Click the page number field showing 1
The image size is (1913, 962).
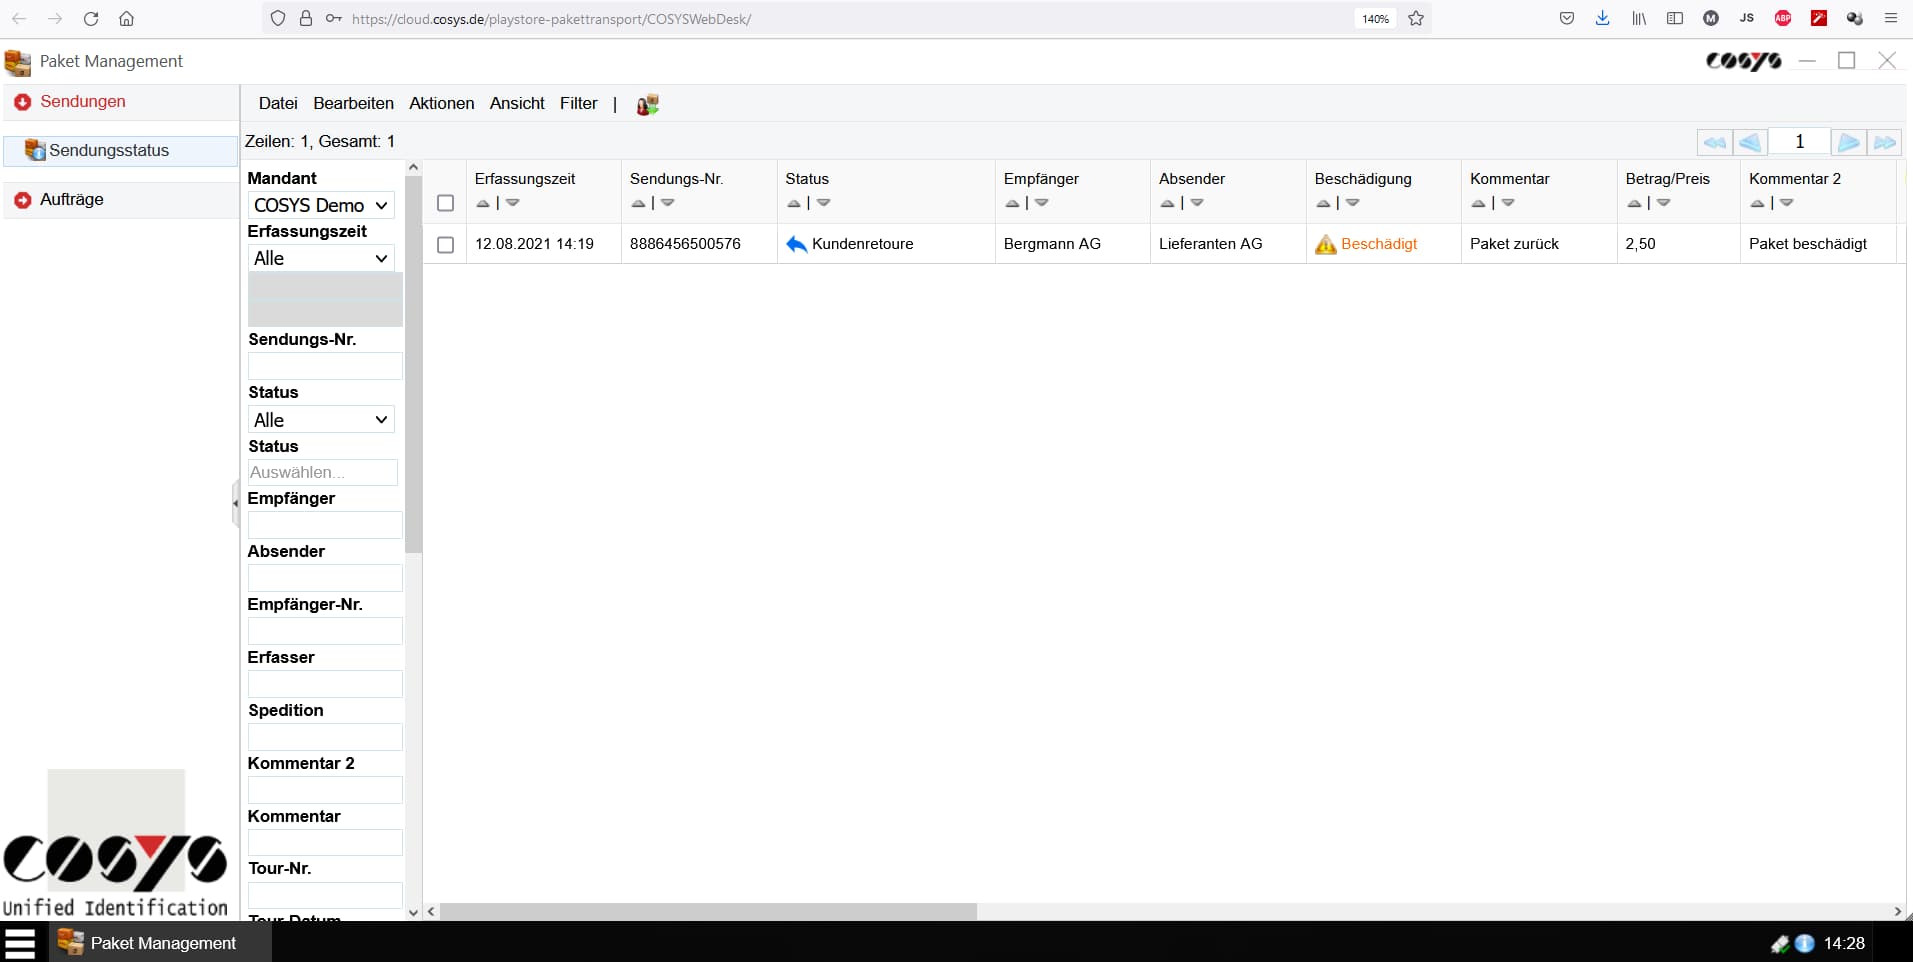pyautogui.click(x=1799, y=142)
